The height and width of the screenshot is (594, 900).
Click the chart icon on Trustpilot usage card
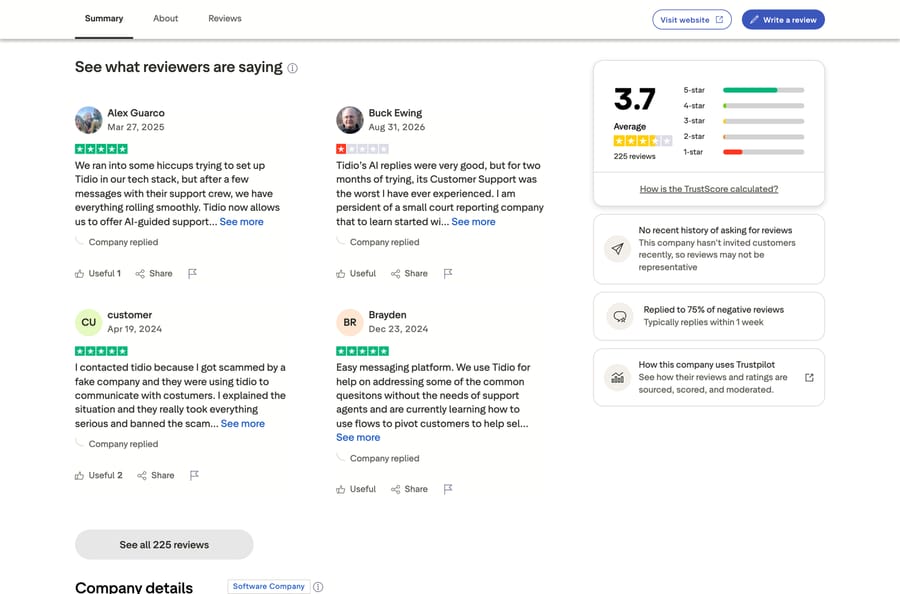pyautogui.click(x=618, y=377)
